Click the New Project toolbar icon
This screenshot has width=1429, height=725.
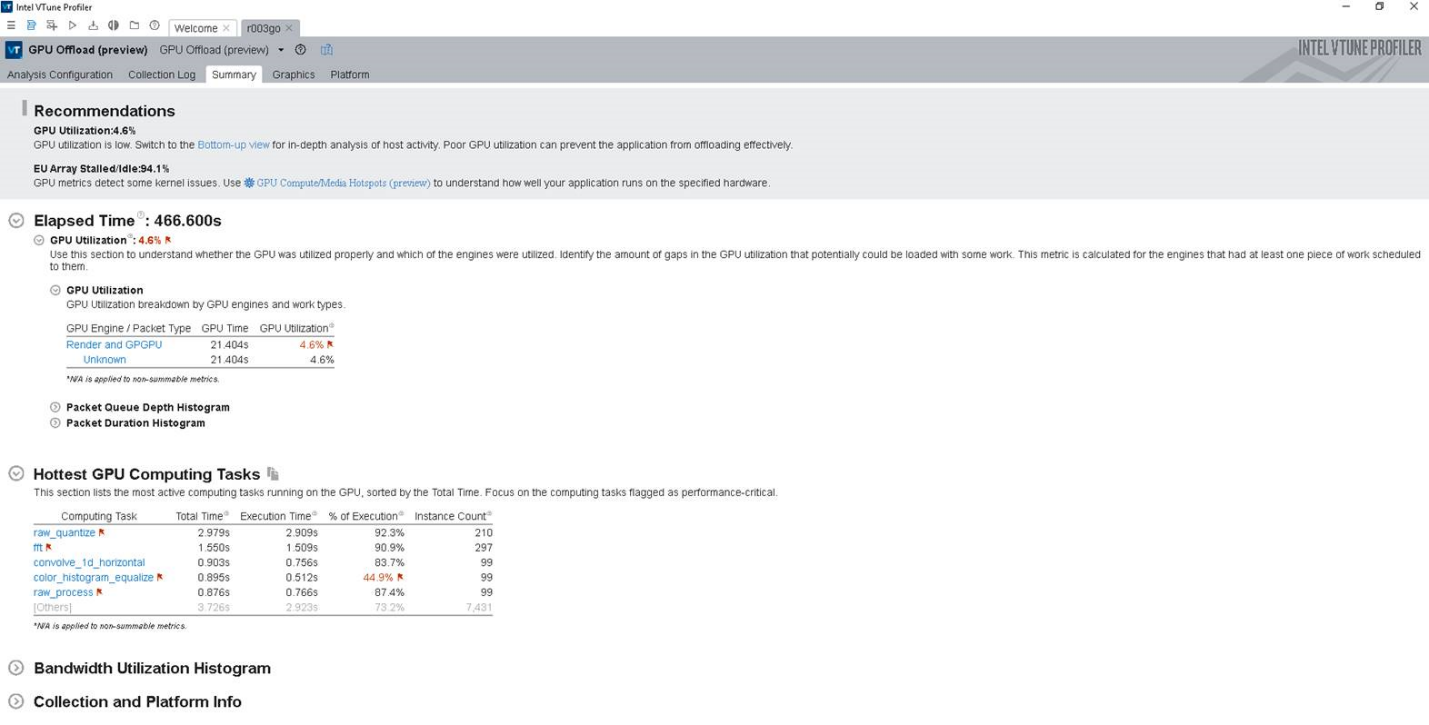(31, 26)
